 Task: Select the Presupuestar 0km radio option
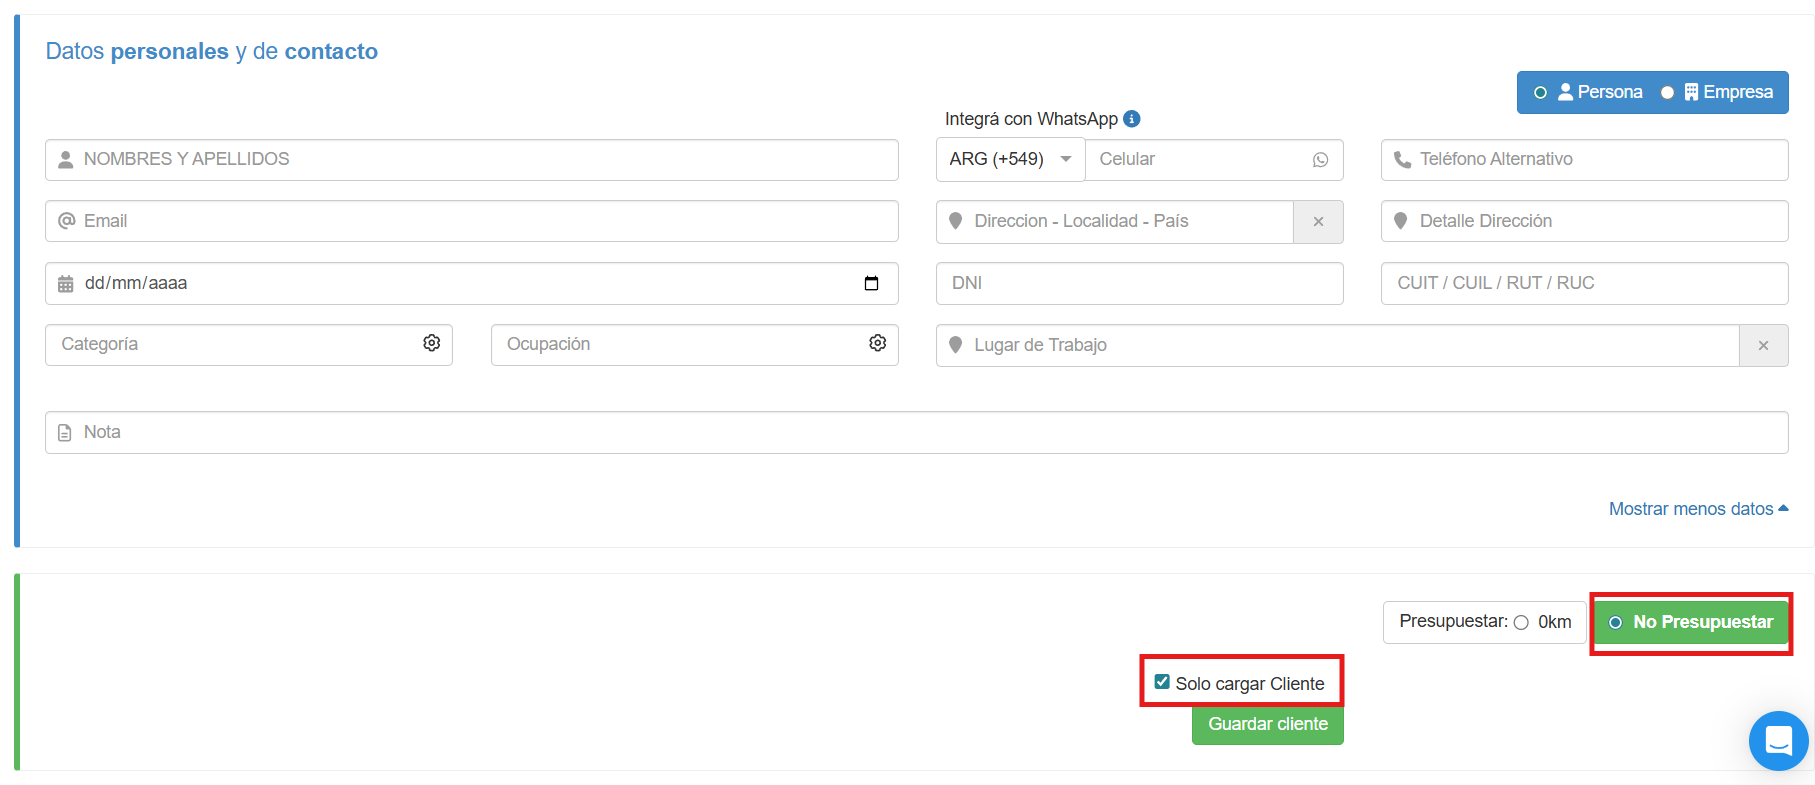[x=1521, y=622]
